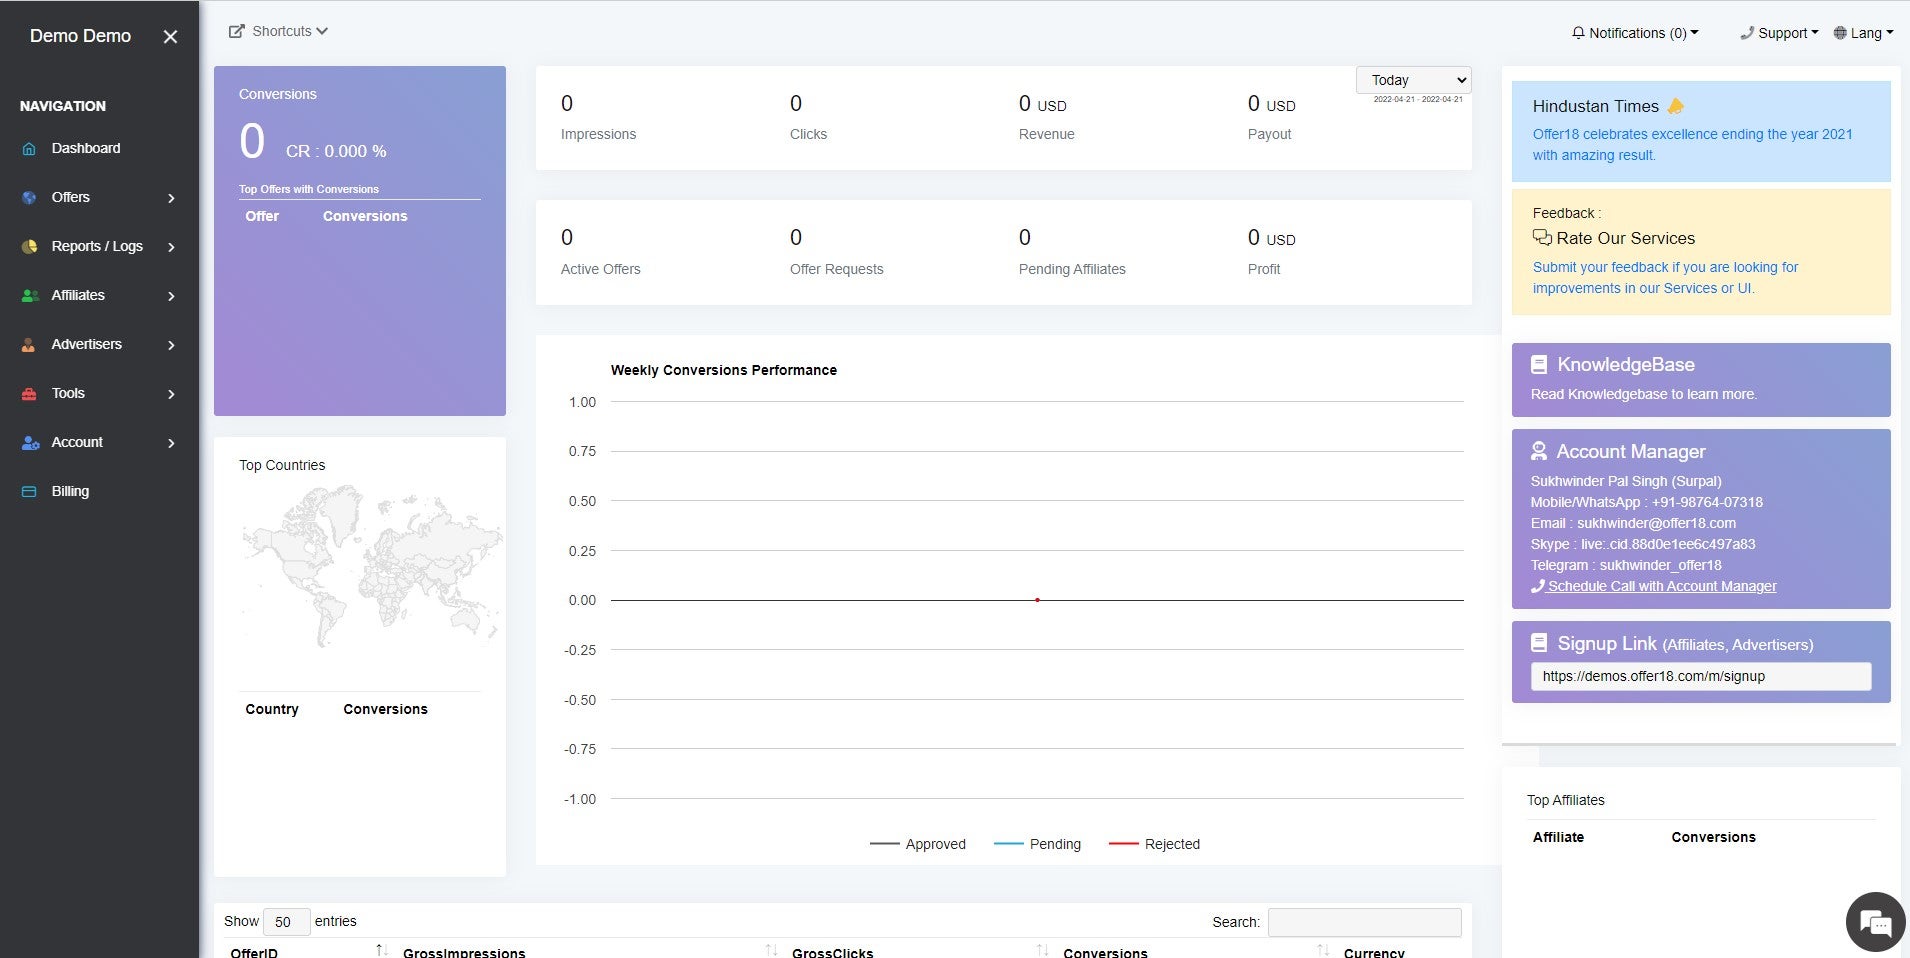The image size is (1910, 958).
Task: Click the Account Manager person icon
Action: click(x=1539, y=451)
